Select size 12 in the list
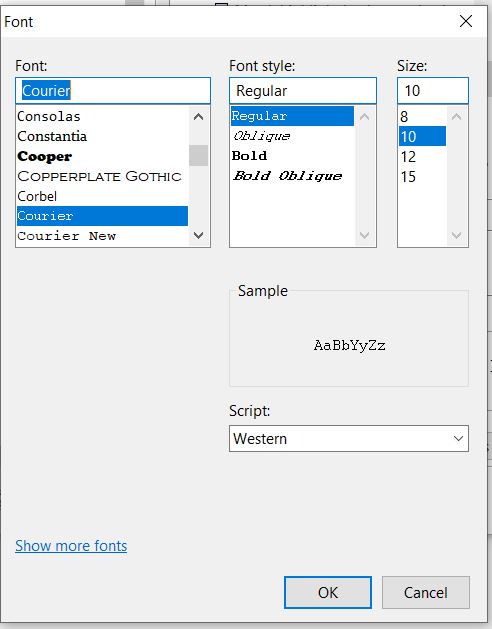The image size is (492, 629). click(x=422, y=156)
